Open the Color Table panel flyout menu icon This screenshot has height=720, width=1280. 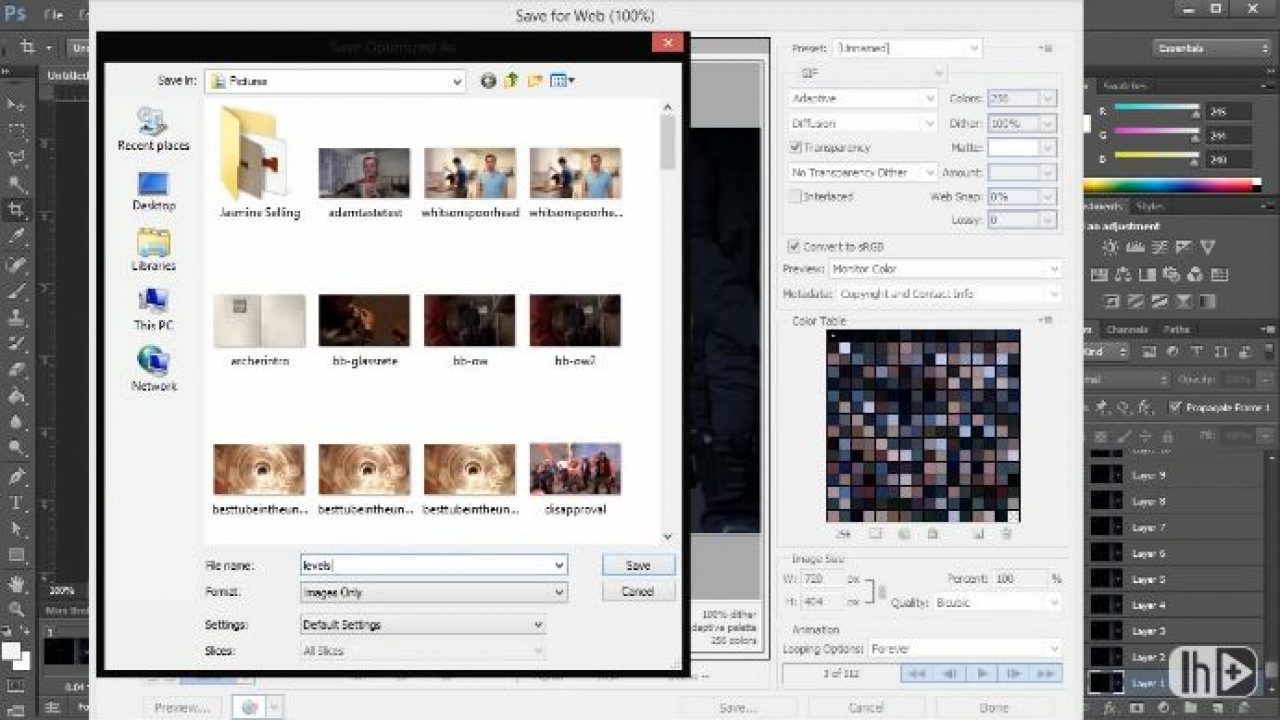[x=1046, y=321]
